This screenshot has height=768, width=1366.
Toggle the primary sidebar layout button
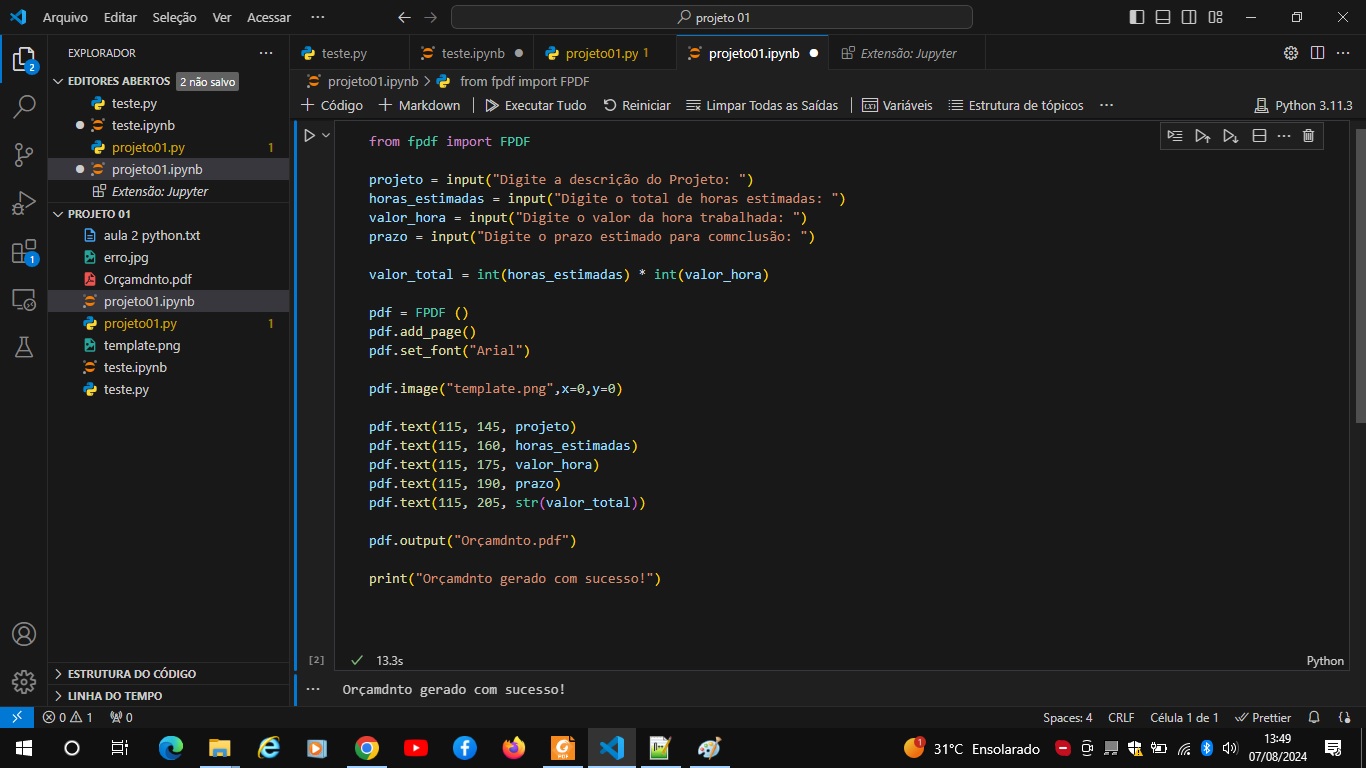pos(1137,17)
